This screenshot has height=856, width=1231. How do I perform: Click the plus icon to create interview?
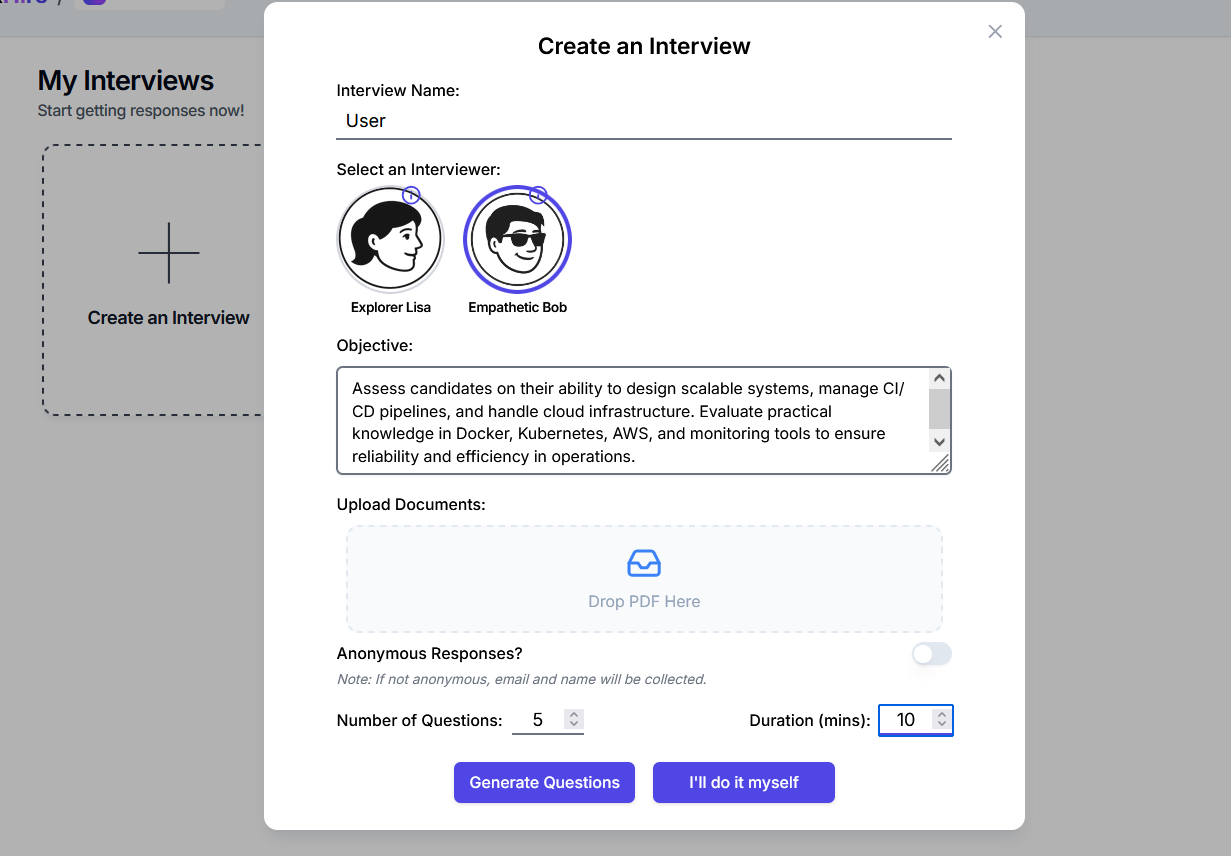point(168,253)
